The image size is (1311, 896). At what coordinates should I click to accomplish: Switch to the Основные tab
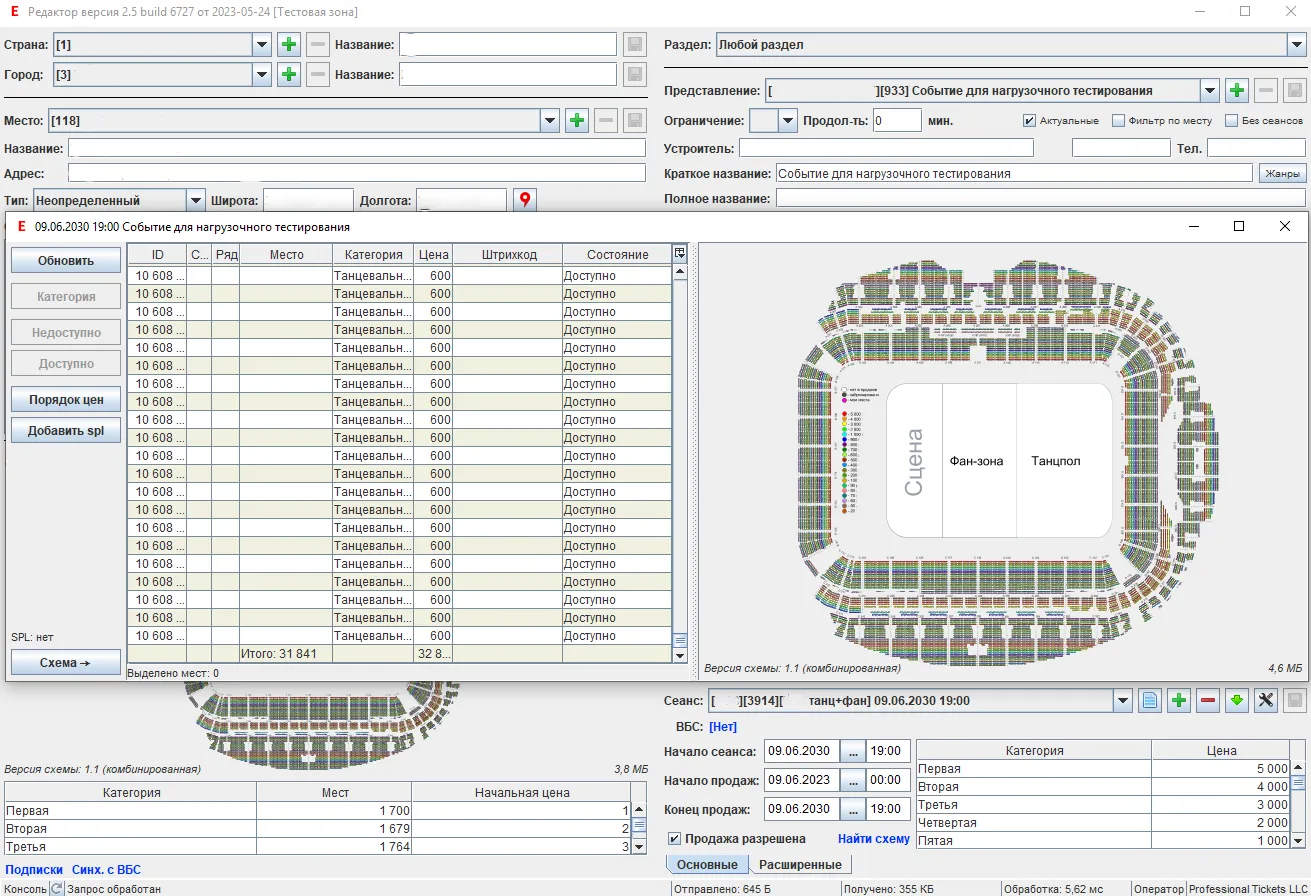(x=707, y=864)
